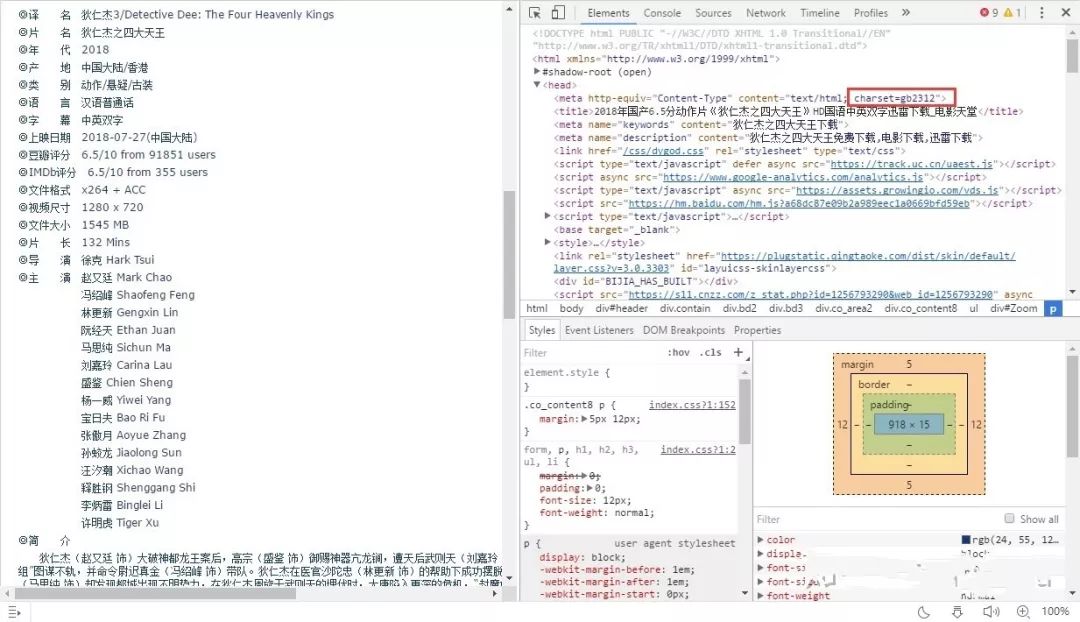This screenshot has height=622, width=1080.
Task: Add a new style rule with plus icon
Action: [738, 352]
